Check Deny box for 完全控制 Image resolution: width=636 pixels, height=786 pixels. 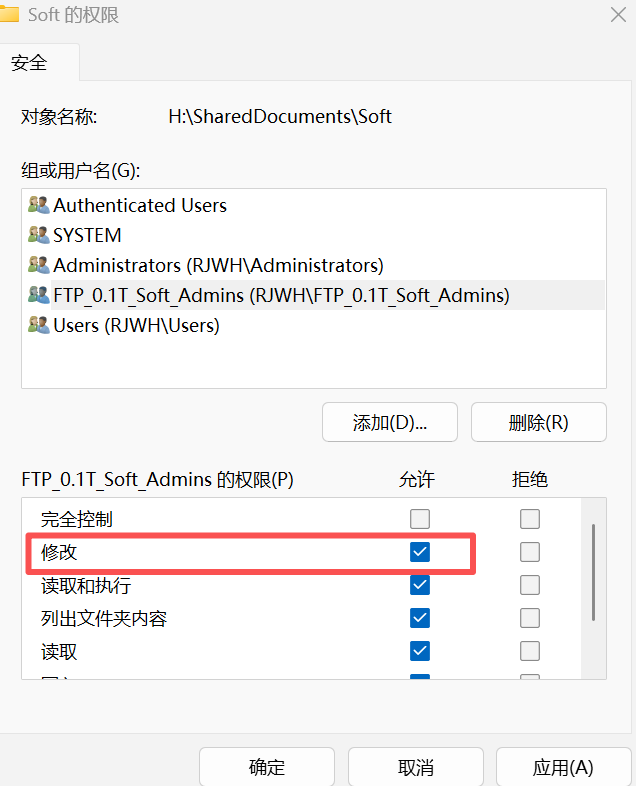point(530,519)
